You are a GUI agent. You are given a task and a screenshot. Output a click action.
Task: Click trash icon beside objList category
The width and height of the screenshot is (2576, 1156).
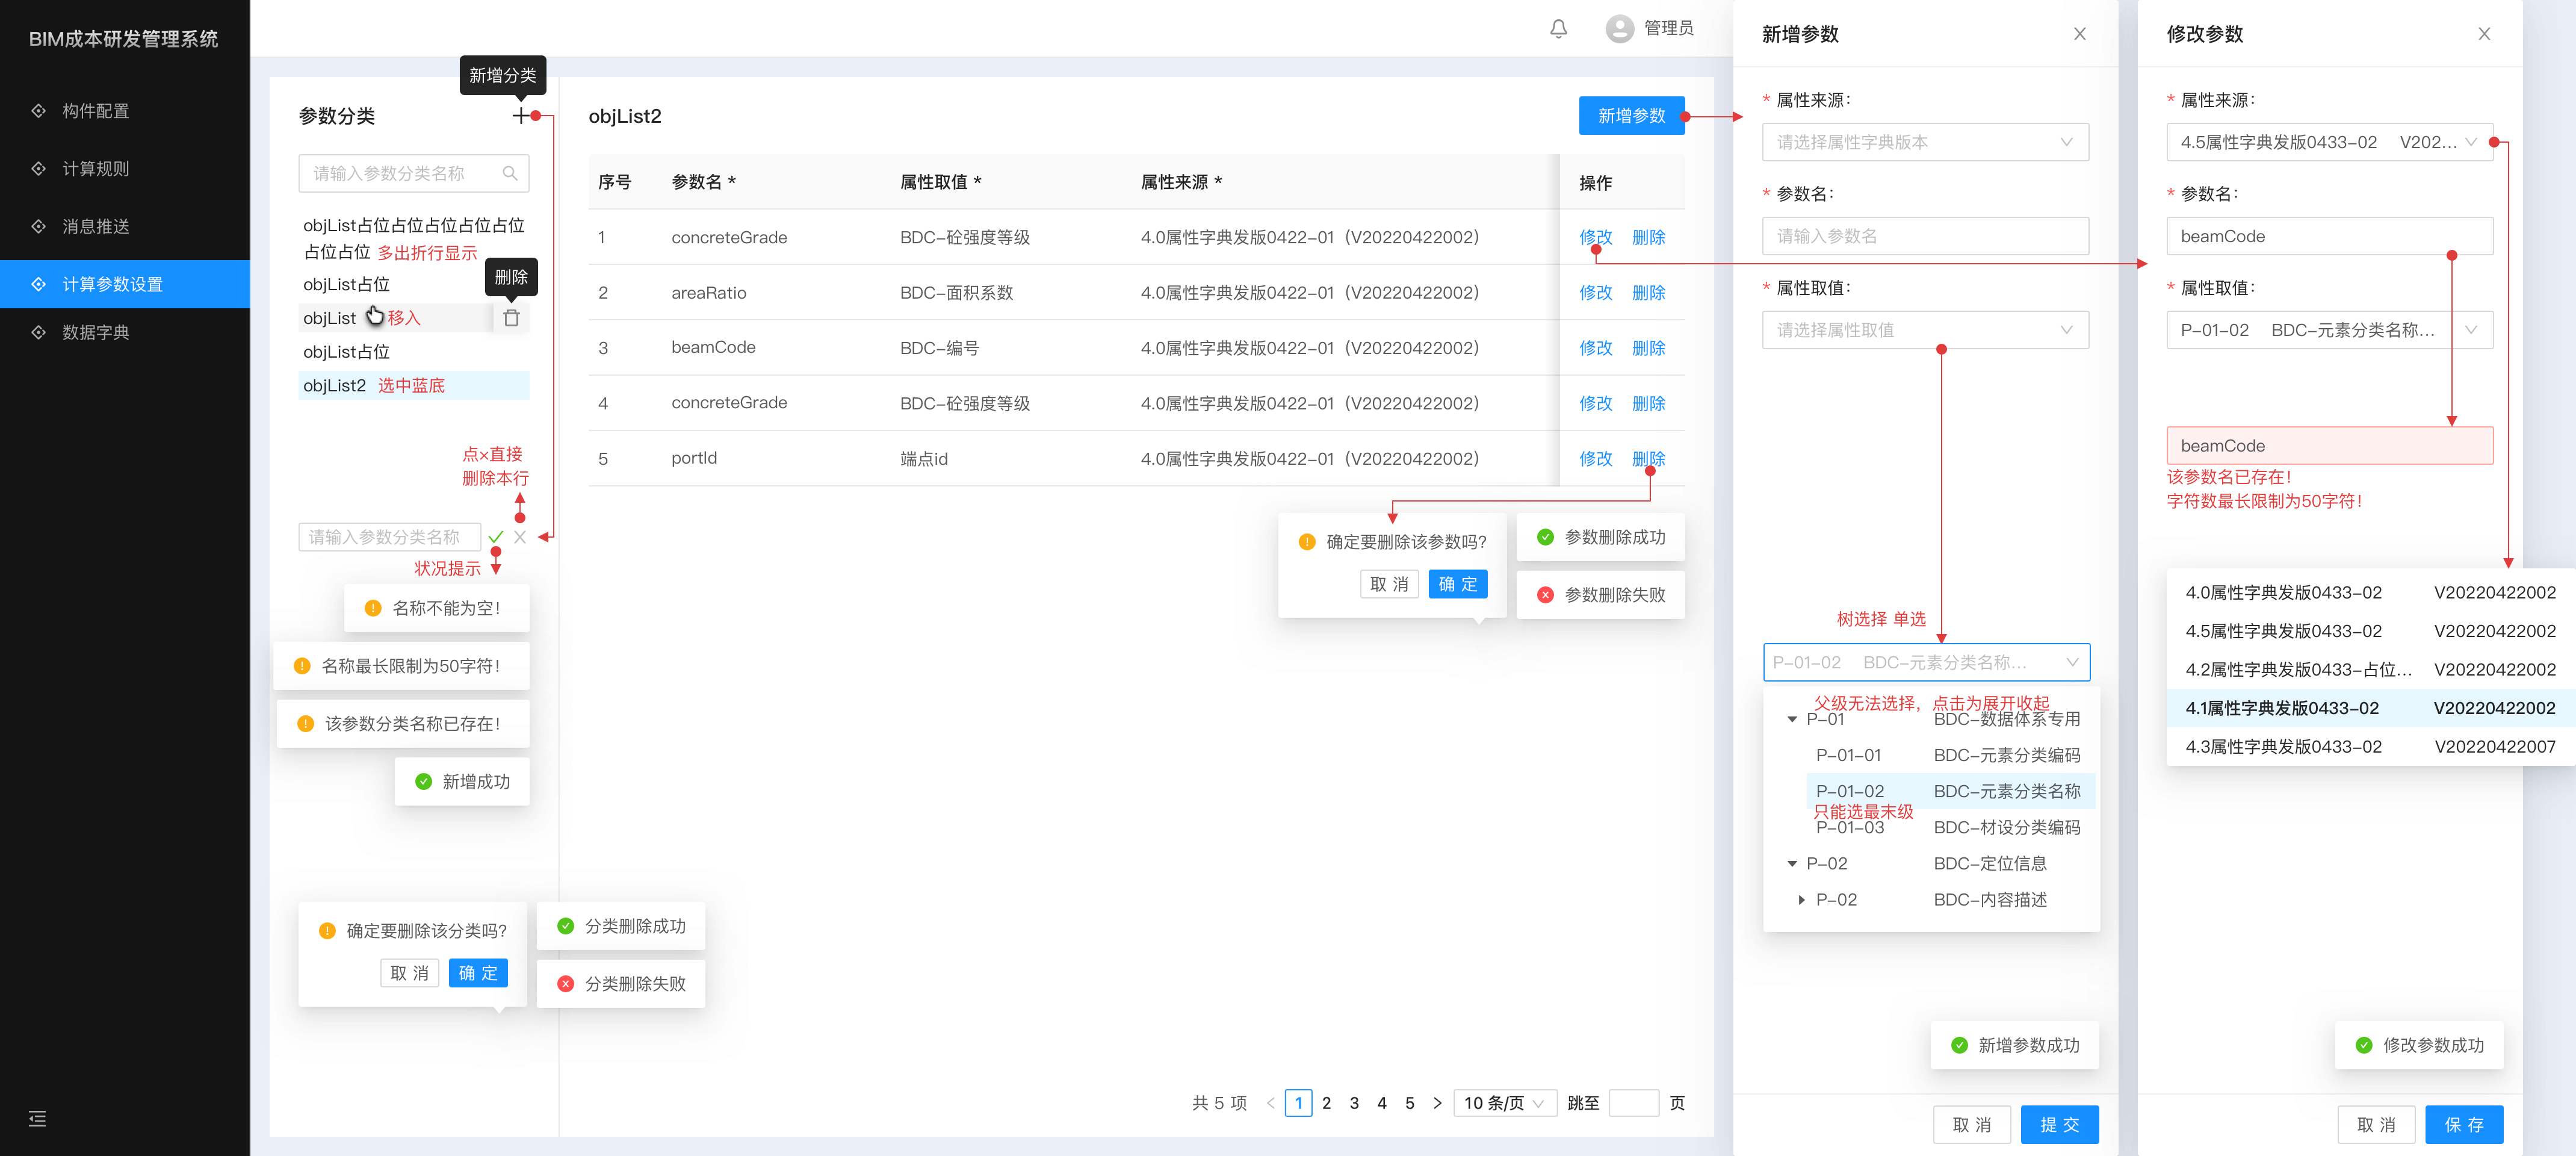pyautogui.click(x=511, y=318)
